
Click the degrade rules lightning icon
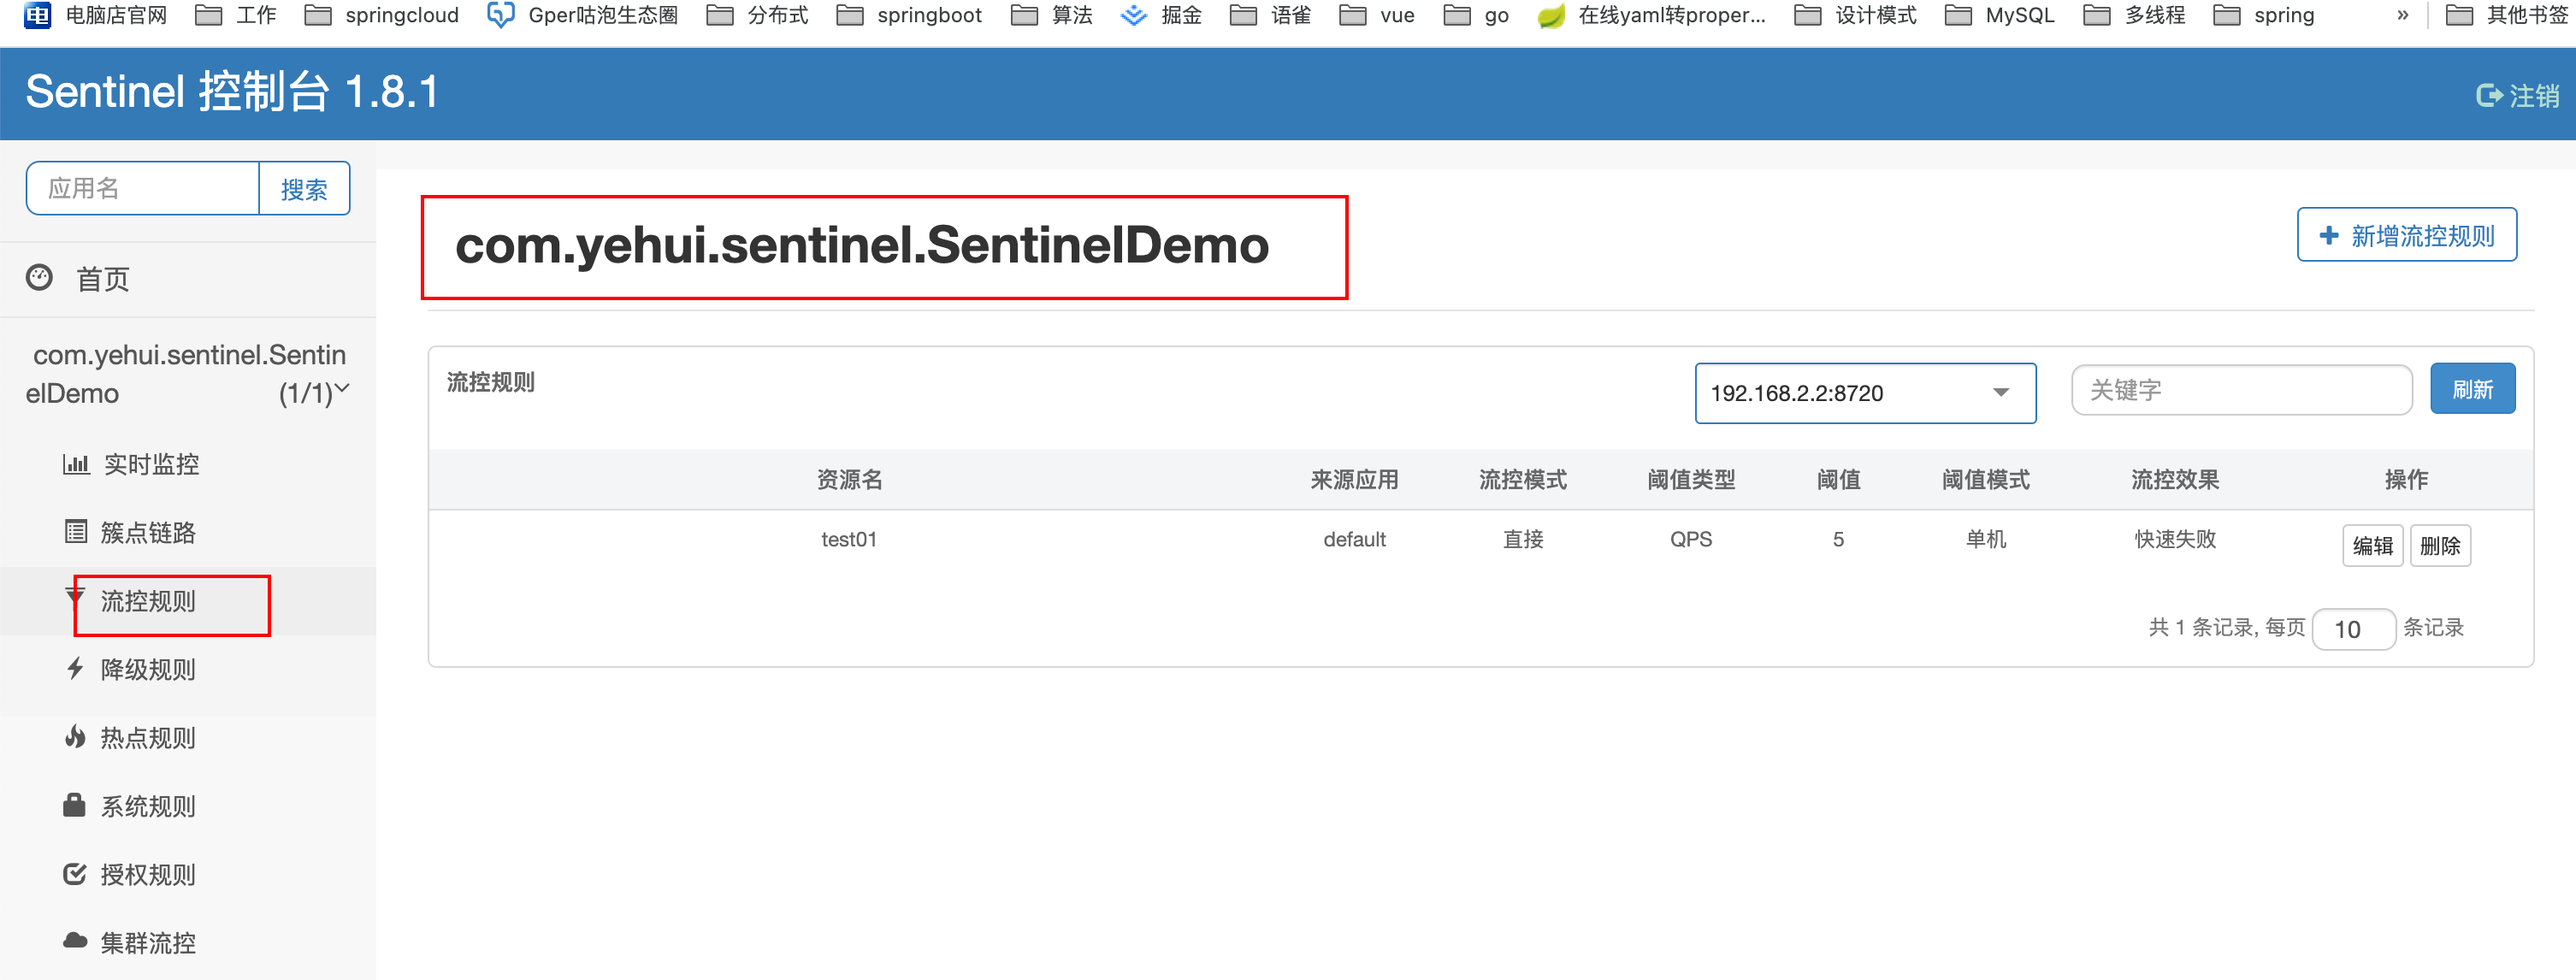point(76,668)
